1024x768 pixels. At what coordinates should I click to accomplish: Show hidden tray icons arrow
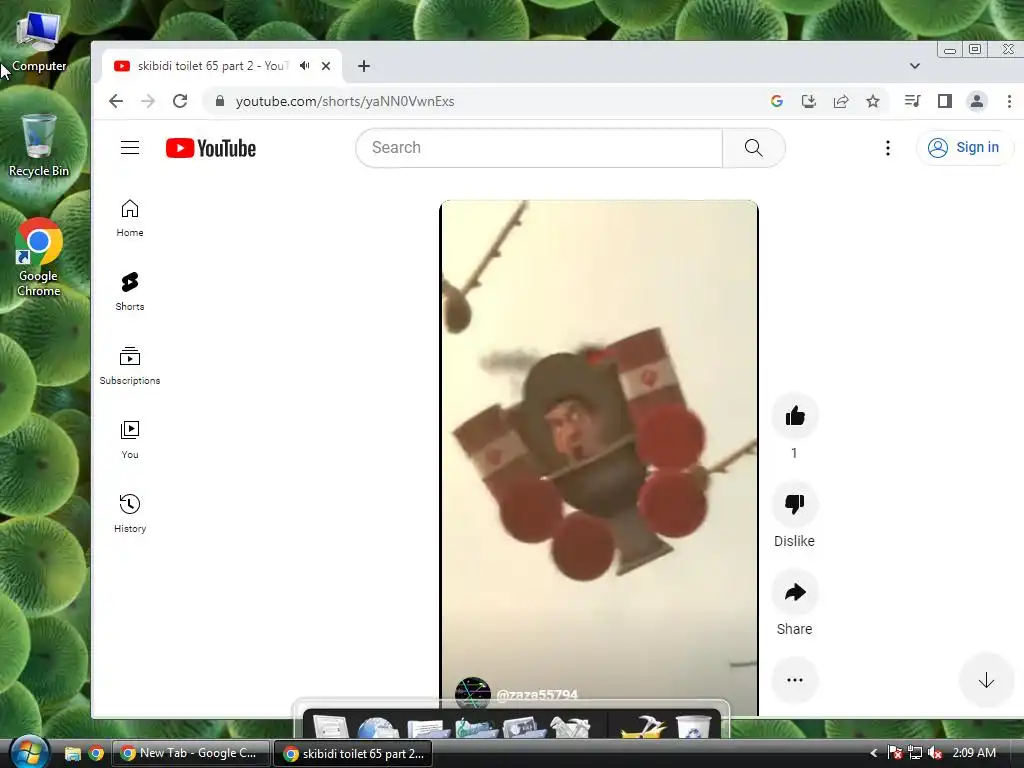tap(874, 754)
